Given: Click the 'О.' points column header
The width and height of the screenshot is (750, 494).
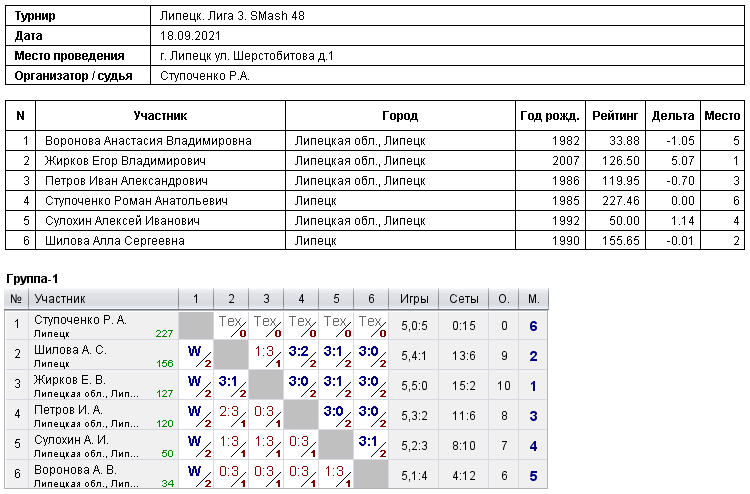Looking at the screenshot, I should pyautogui.click(x=504, y=299).
